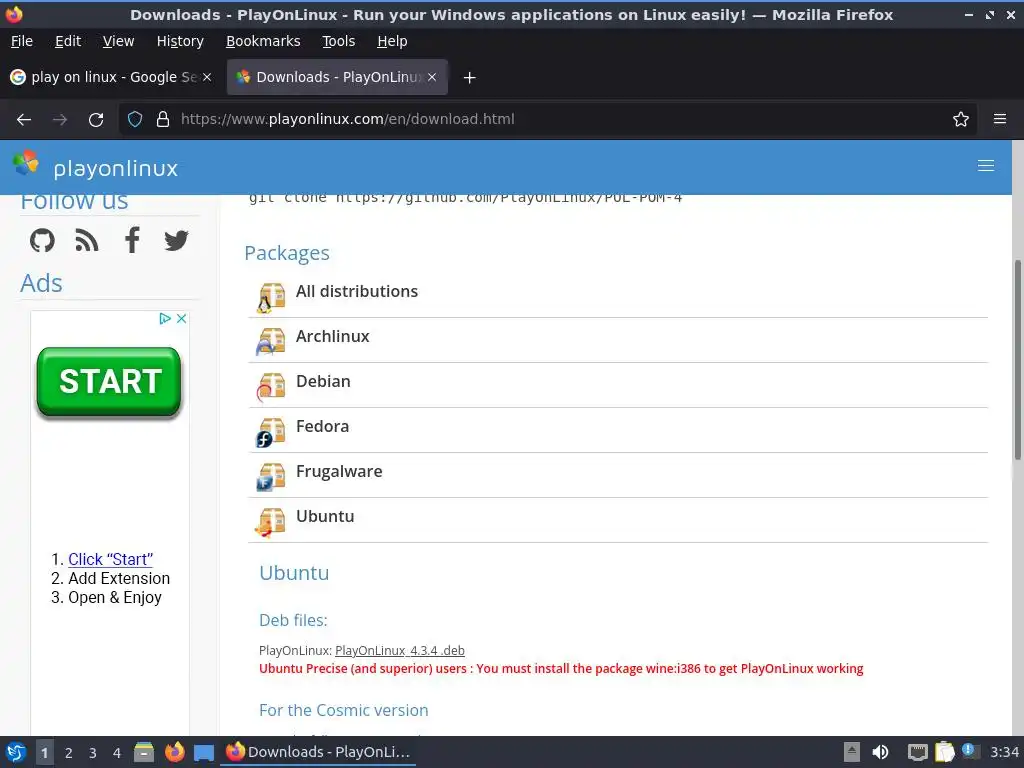The height and width of the screenshot is (768, 1024).
Task: Expand the Fedora section
Action: click(618, 430)
